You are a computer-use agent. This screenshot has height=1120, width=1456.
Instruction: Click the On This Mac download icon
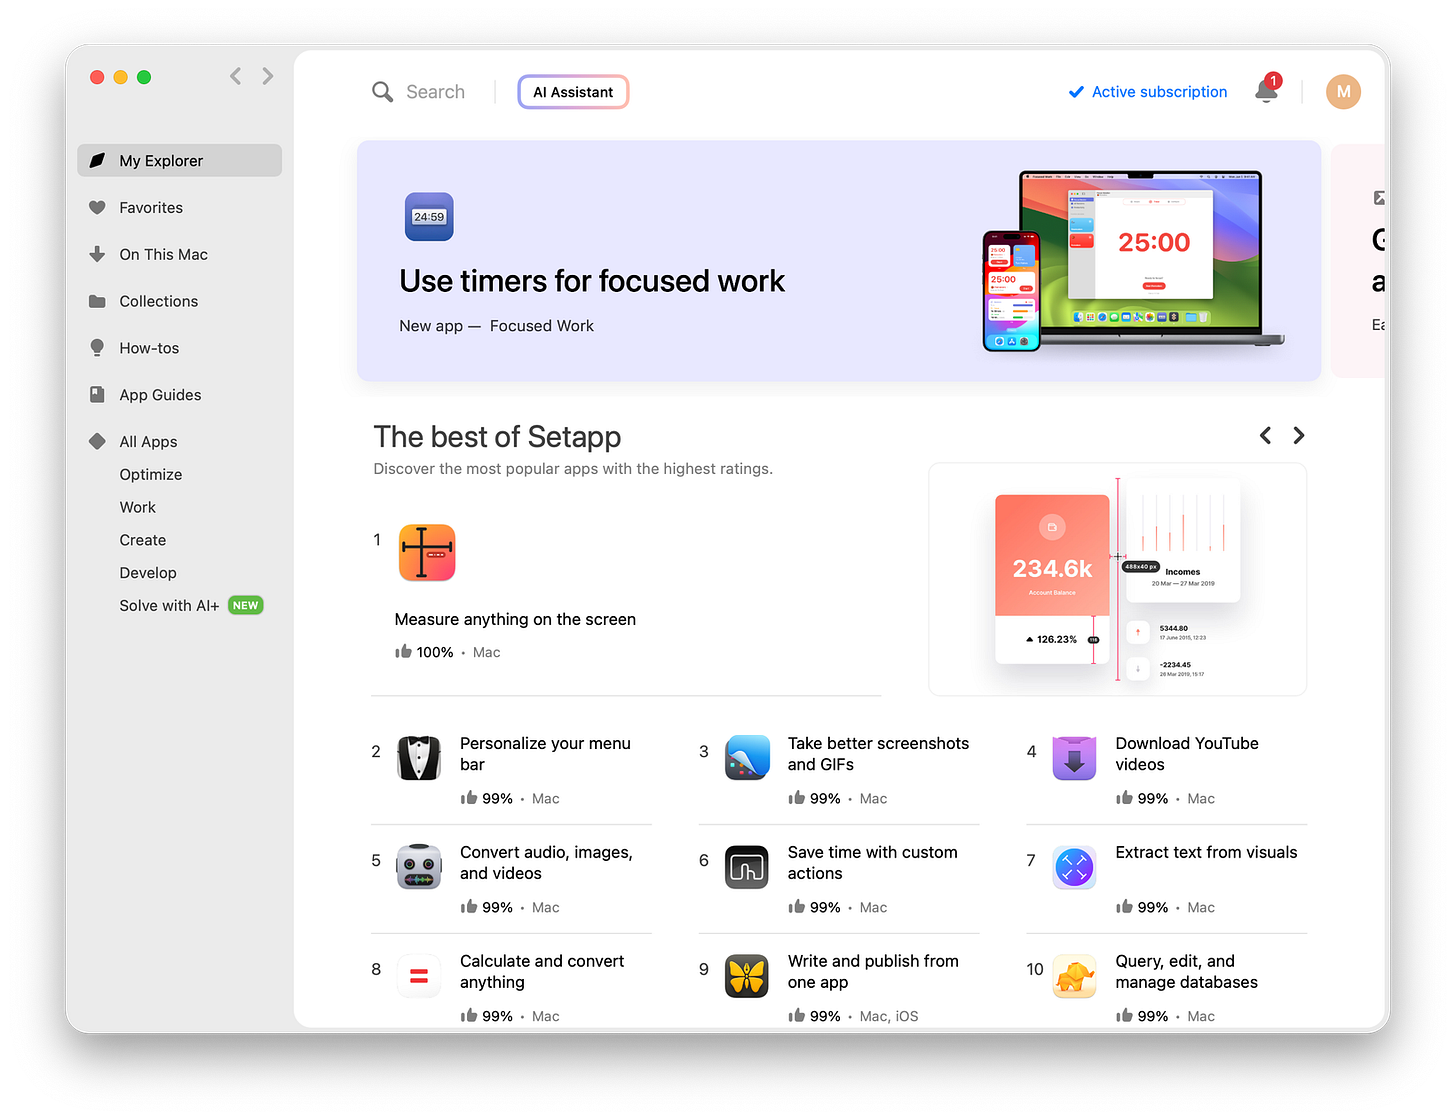[97, 254]
